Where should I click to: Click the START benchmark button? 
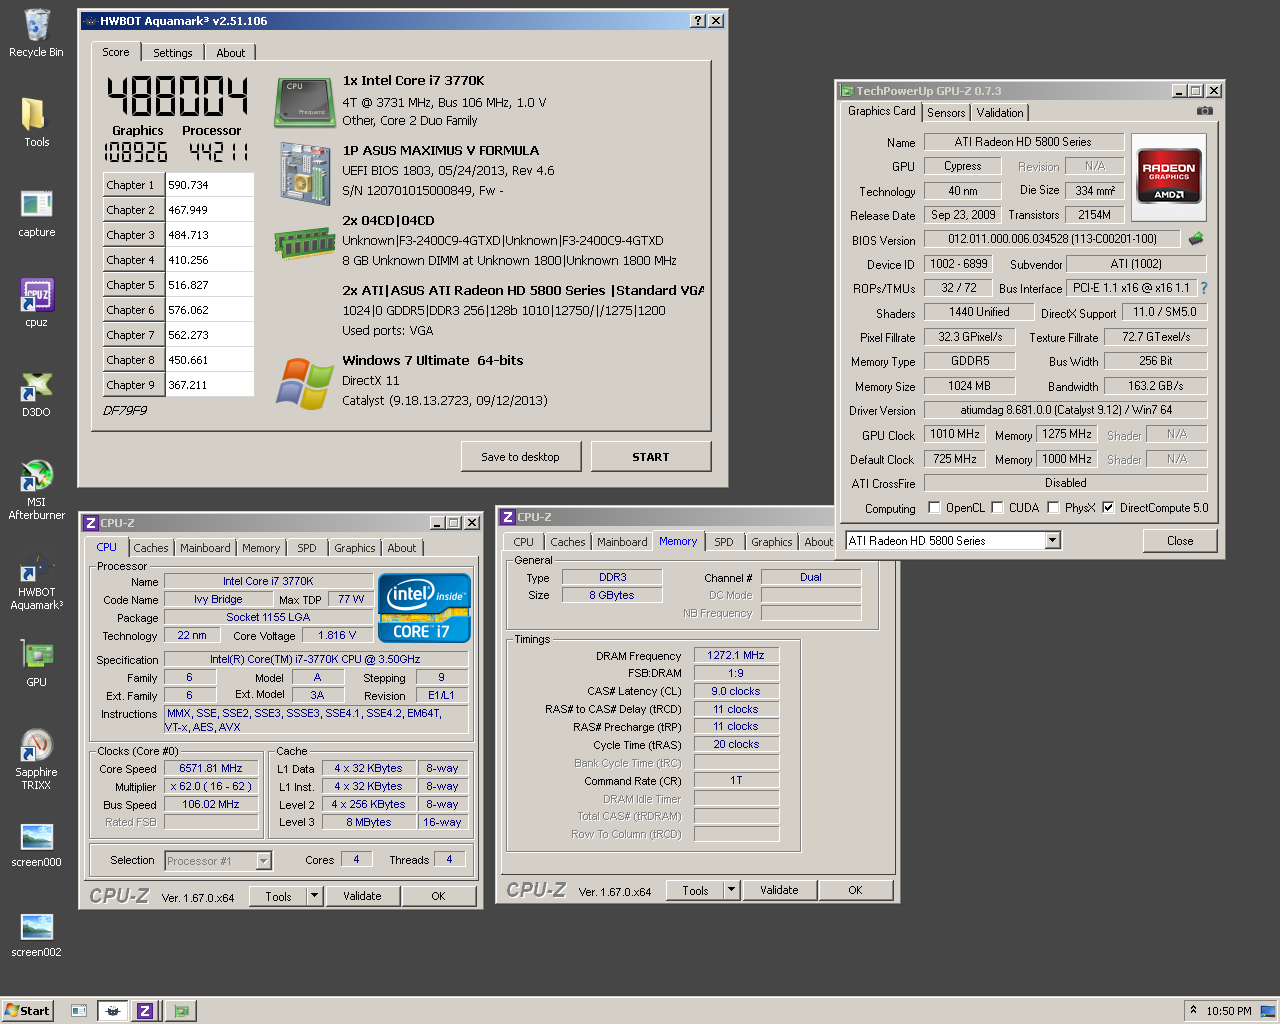click(651, 457)
